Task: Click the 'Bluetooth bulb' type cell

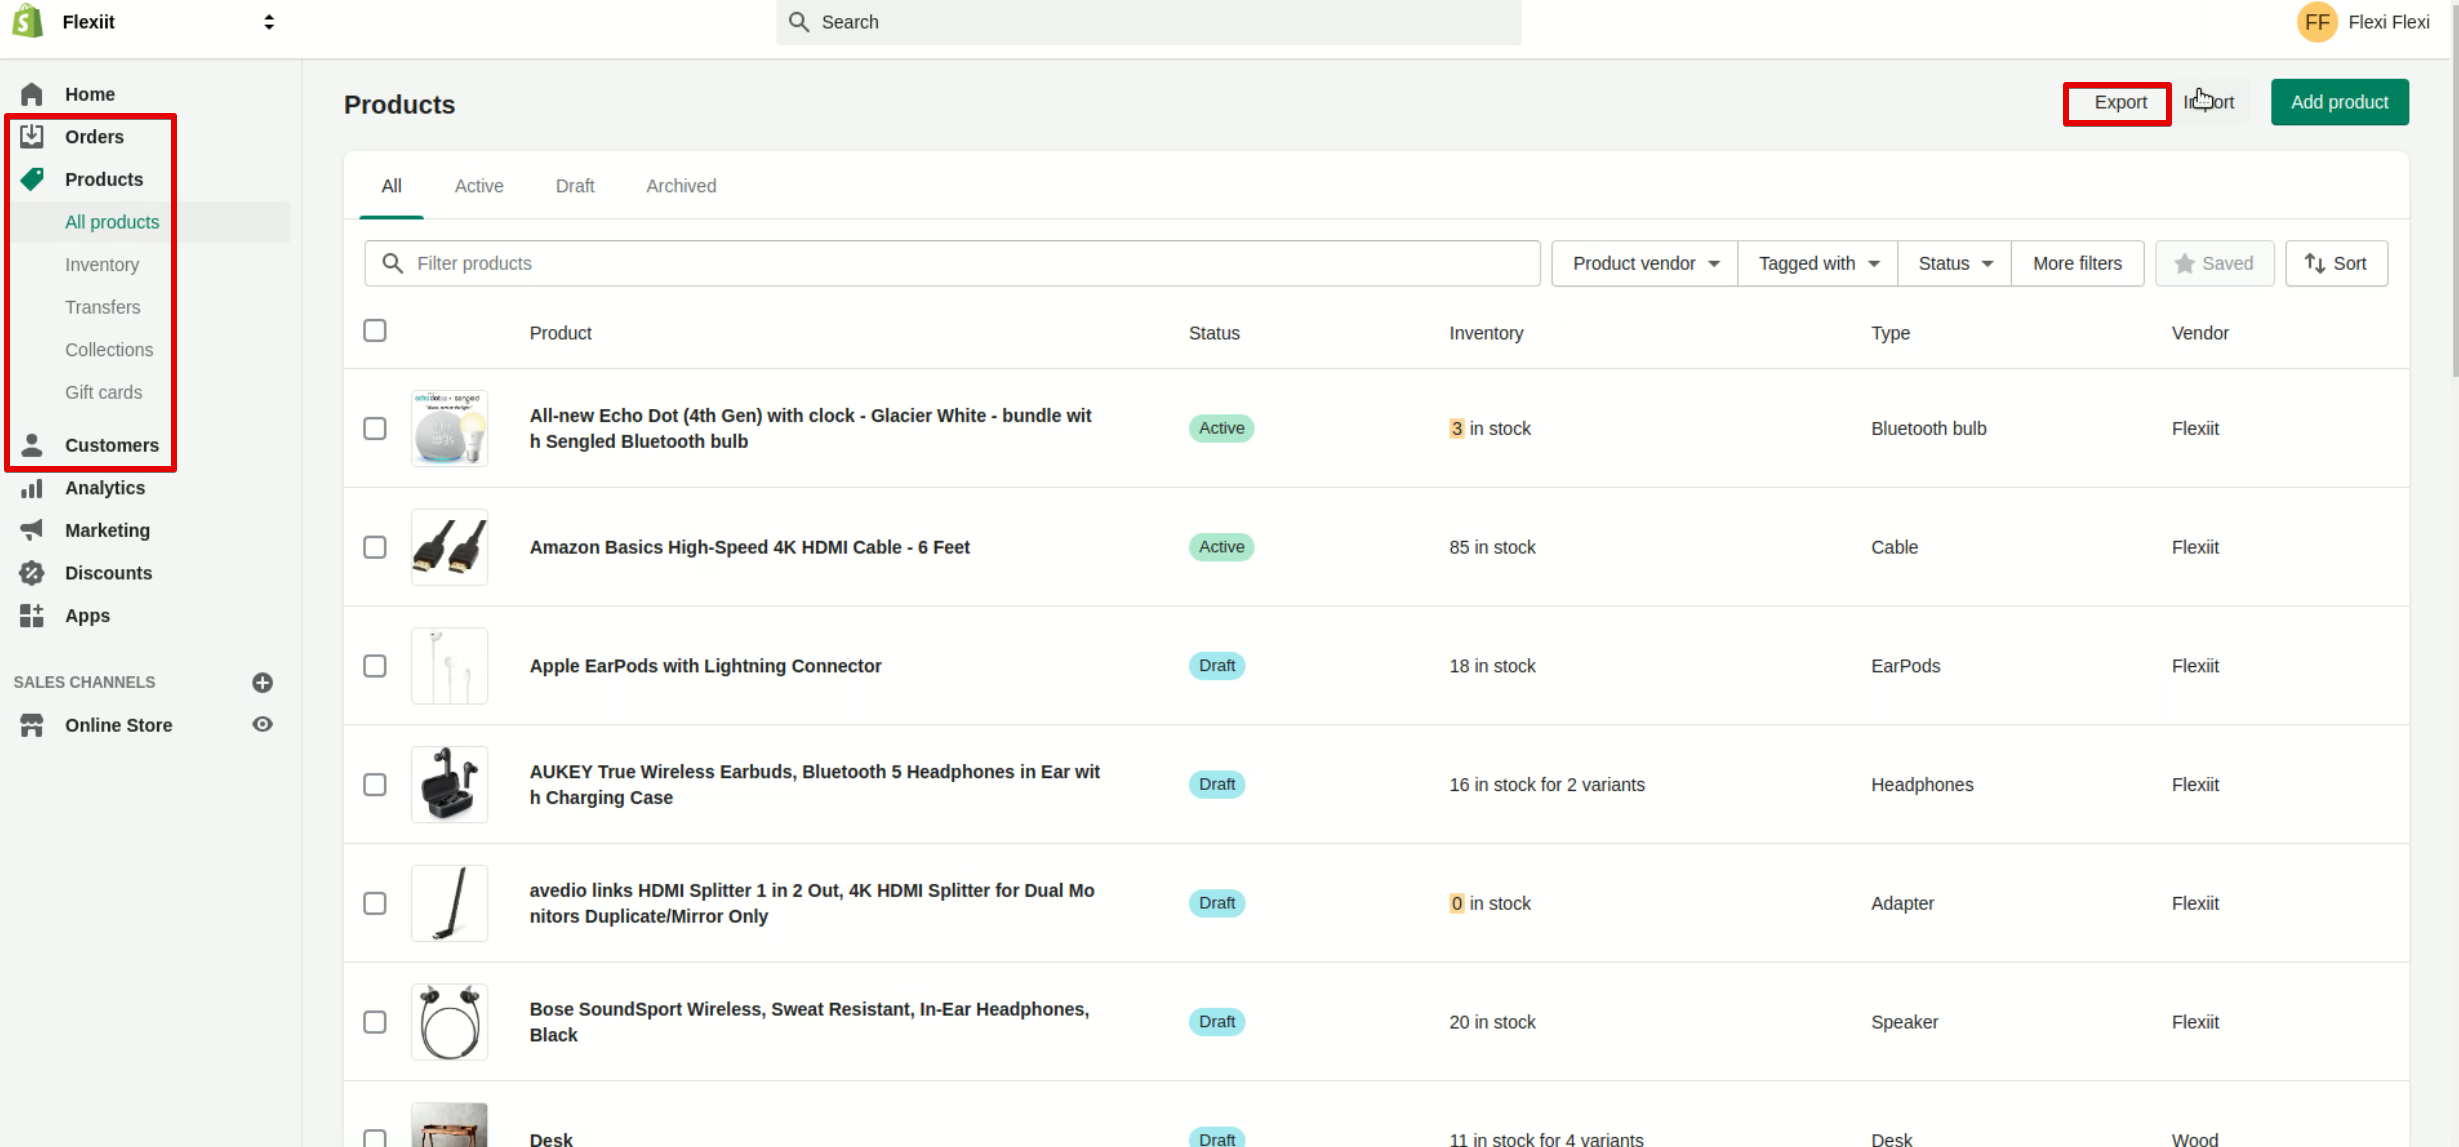Action: [1928, 428]
